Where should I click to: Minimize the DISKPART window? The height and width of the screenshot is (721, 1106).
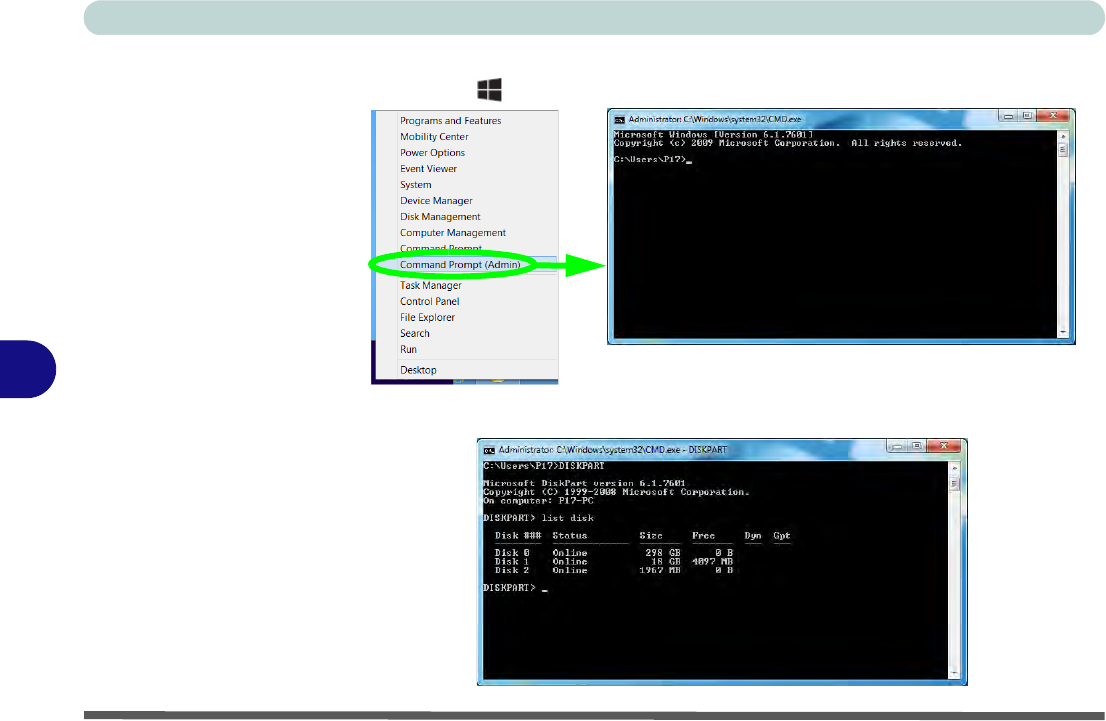pyautogui.click(x=897, y=446)
